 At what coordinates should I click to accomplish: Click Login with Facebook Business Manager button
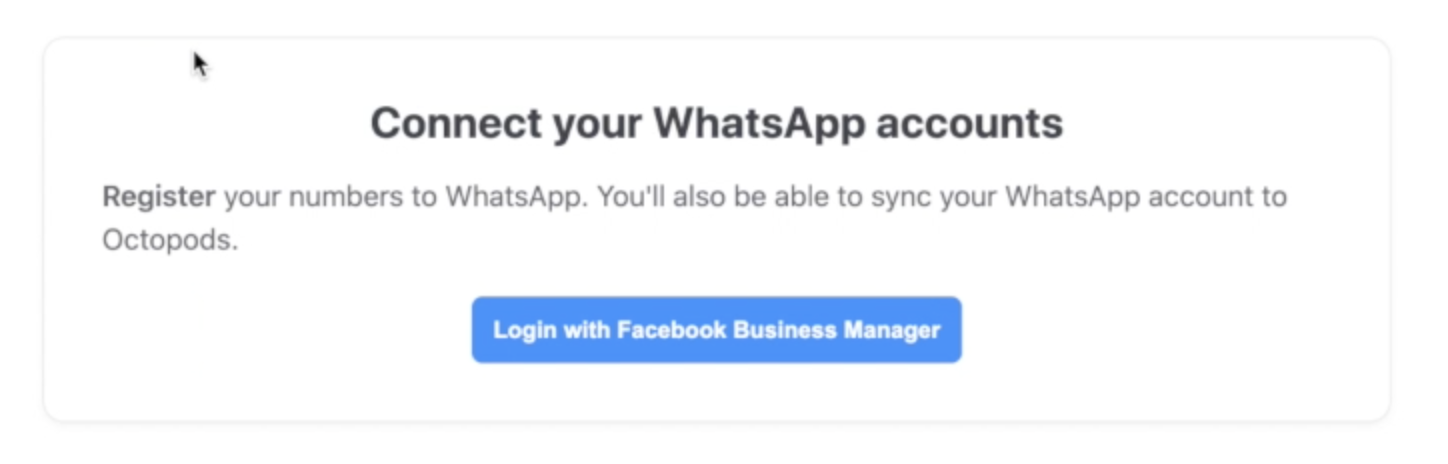716,330
